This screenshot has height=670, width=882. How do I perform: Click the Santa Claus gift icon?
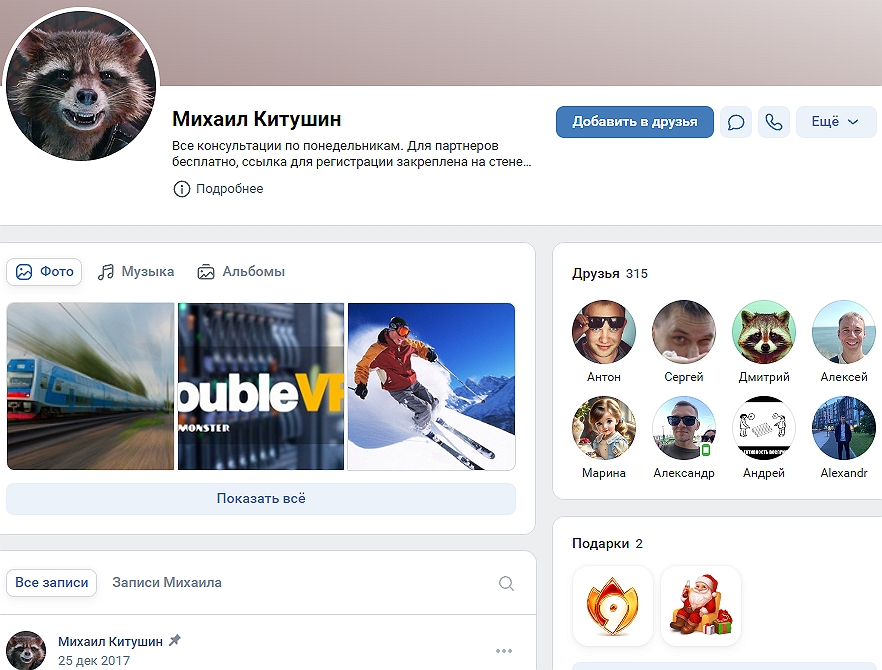click(700, 606)
